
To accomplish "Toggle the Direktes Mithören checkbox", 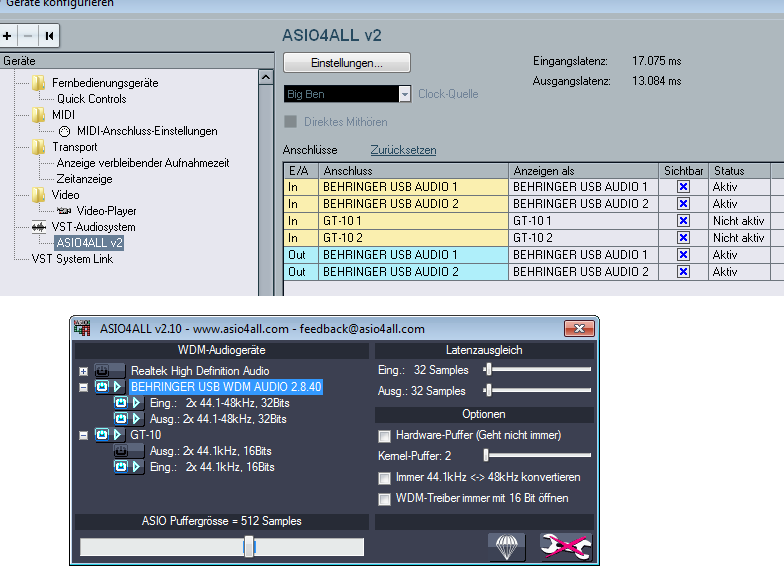I will coord(290,122).
